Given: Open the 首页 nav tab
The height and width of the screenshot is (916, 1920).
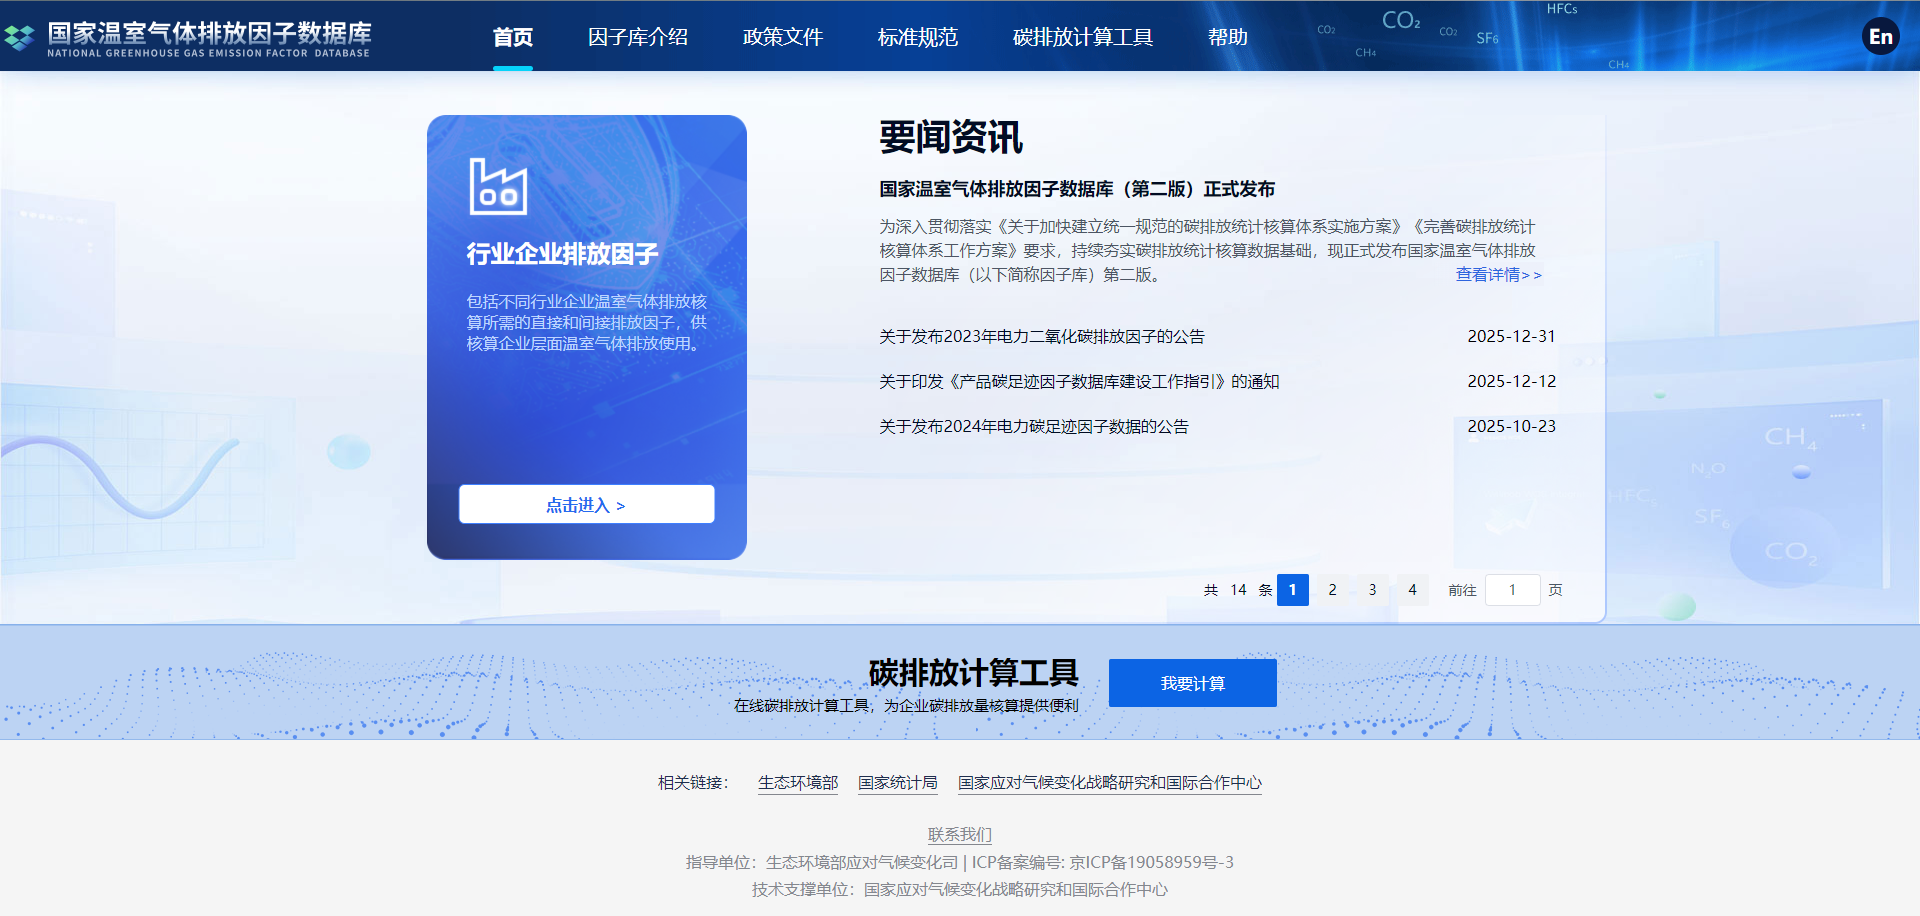Looking at the screenshot, I should 513,37.
